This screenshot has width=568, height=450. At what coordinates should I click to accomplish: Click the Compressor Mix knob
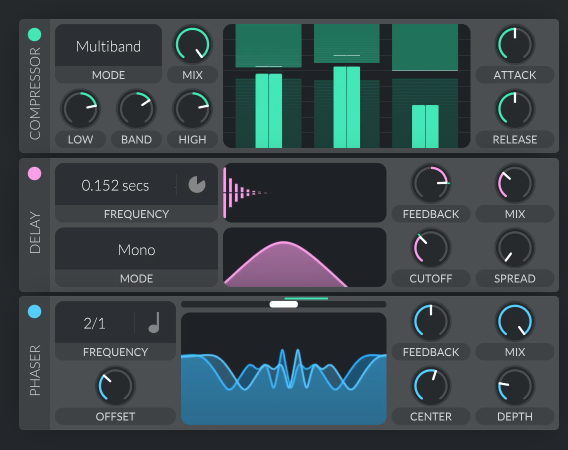[192, 45]
